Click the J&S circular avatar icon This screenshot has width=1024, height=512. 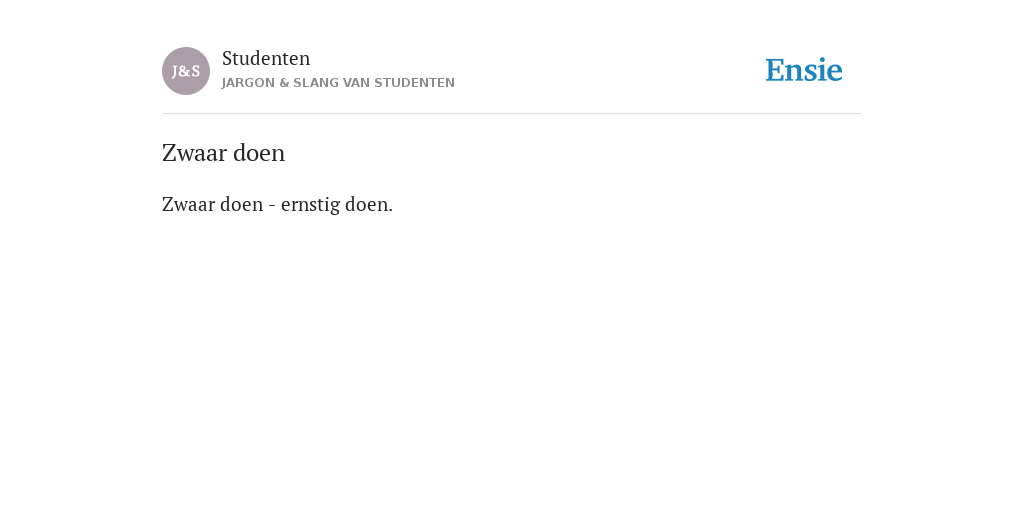click(185, 71)
